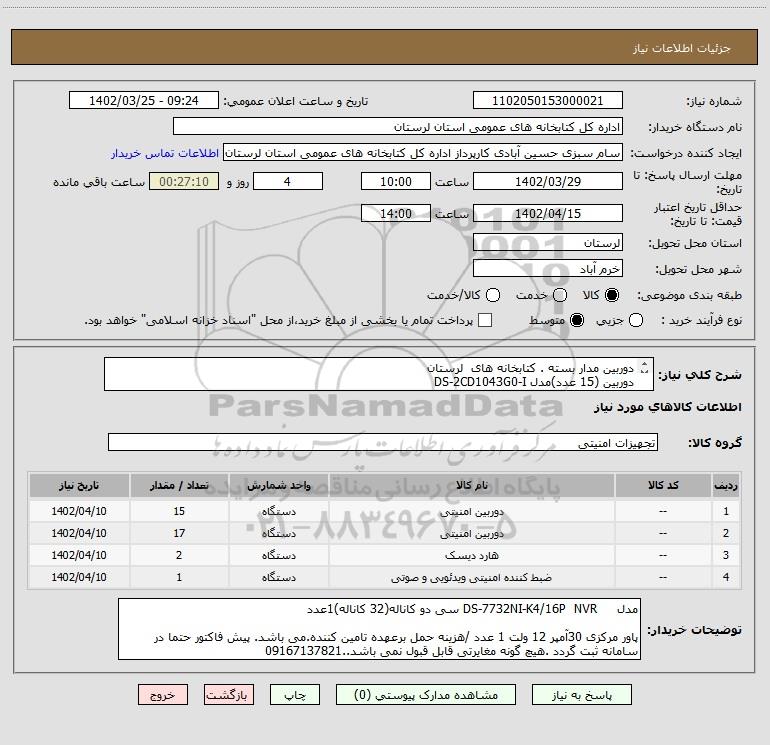Screen dimensions: 770x745
Task: Click the چاپ print button
Action: point(295,695)
